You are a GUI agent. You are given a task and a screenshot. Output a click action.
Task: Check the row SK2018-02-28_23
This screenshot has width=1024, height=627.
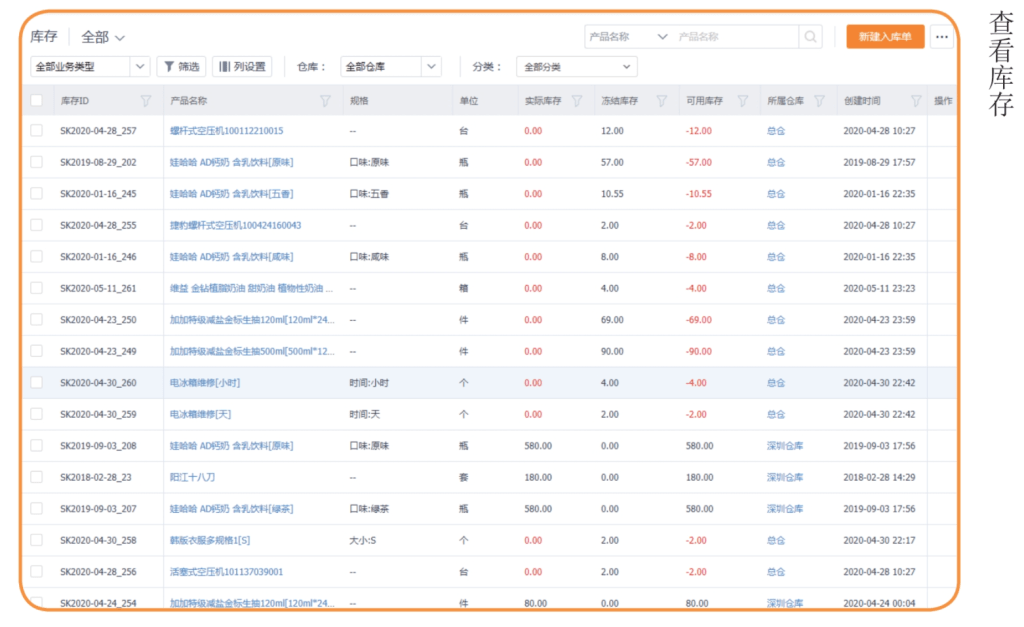point(37,477)
